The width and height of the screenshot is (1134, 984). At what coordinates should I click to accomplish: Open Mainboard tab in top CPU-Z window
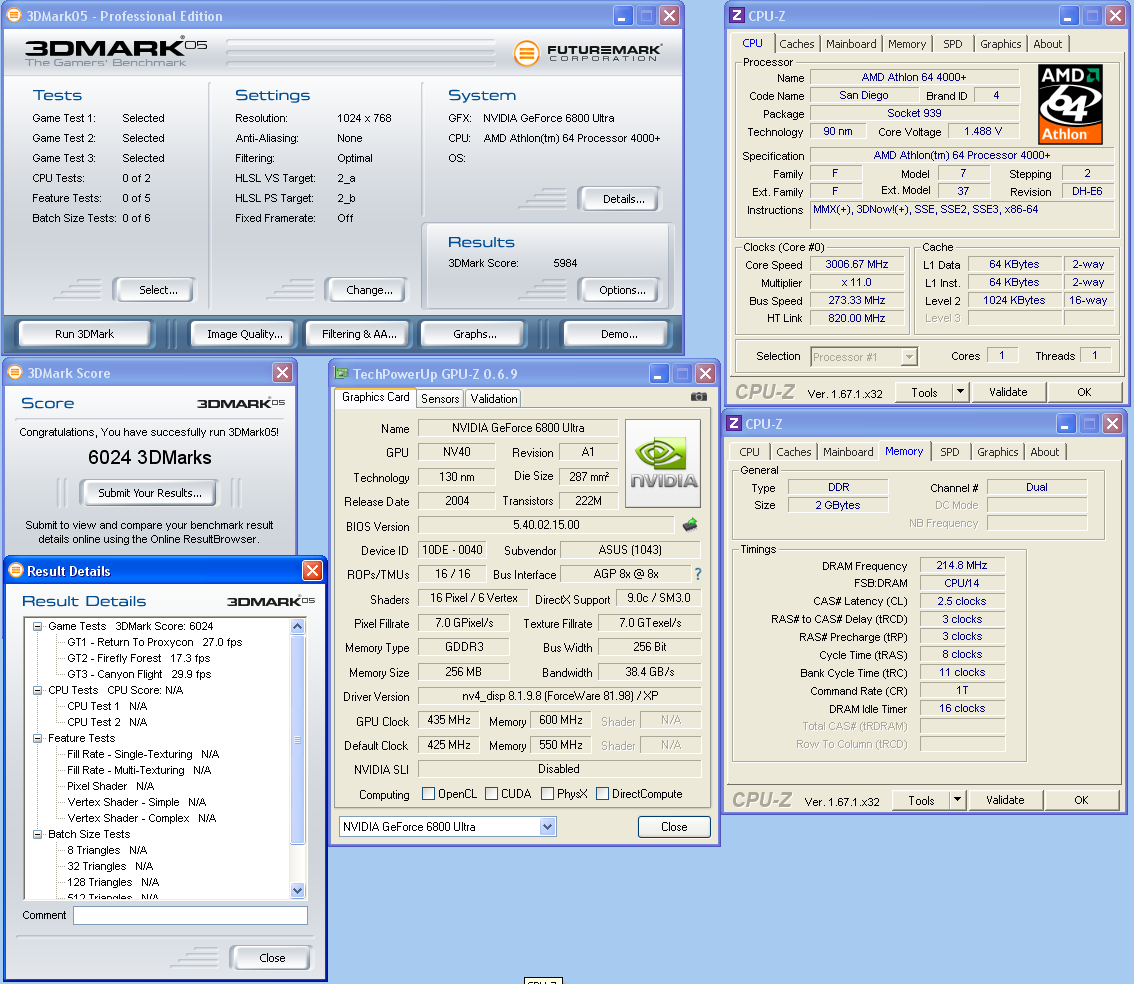(851, 44)
